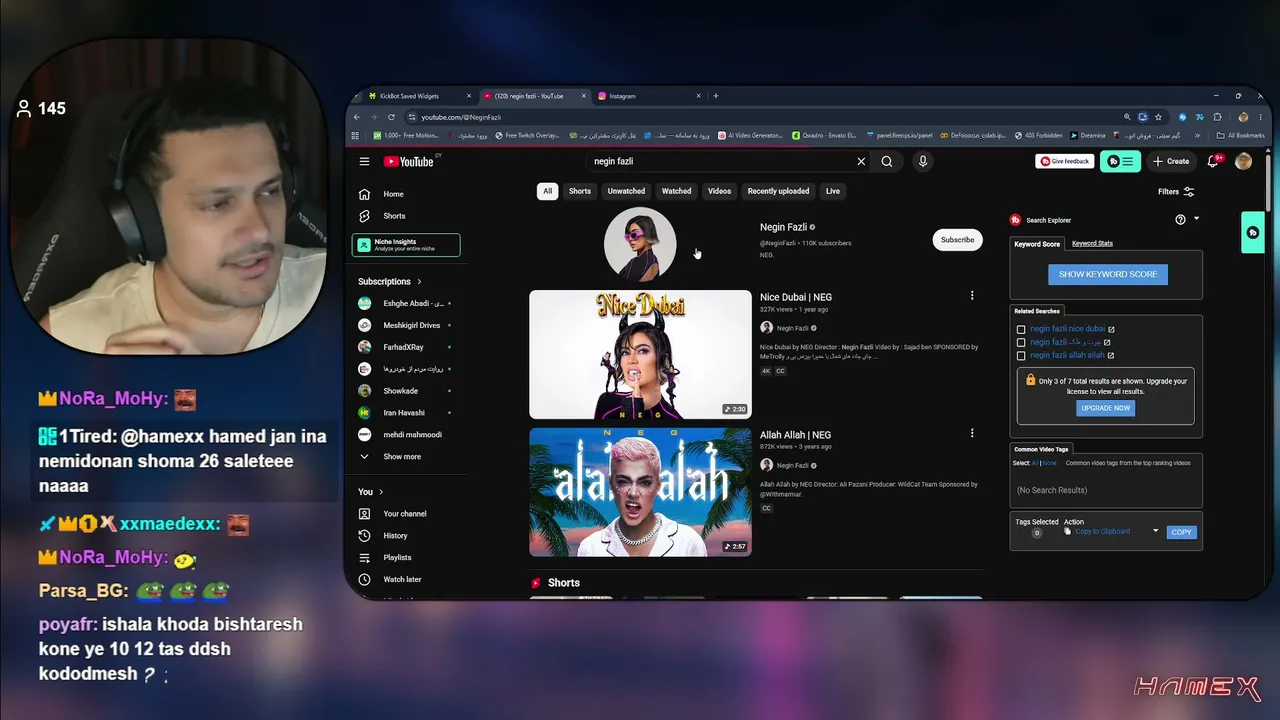Viewport: 1280px width, 720px height.
Task: Expand the Search Explorer options arrow
Action: click(x=1196, y=219)
